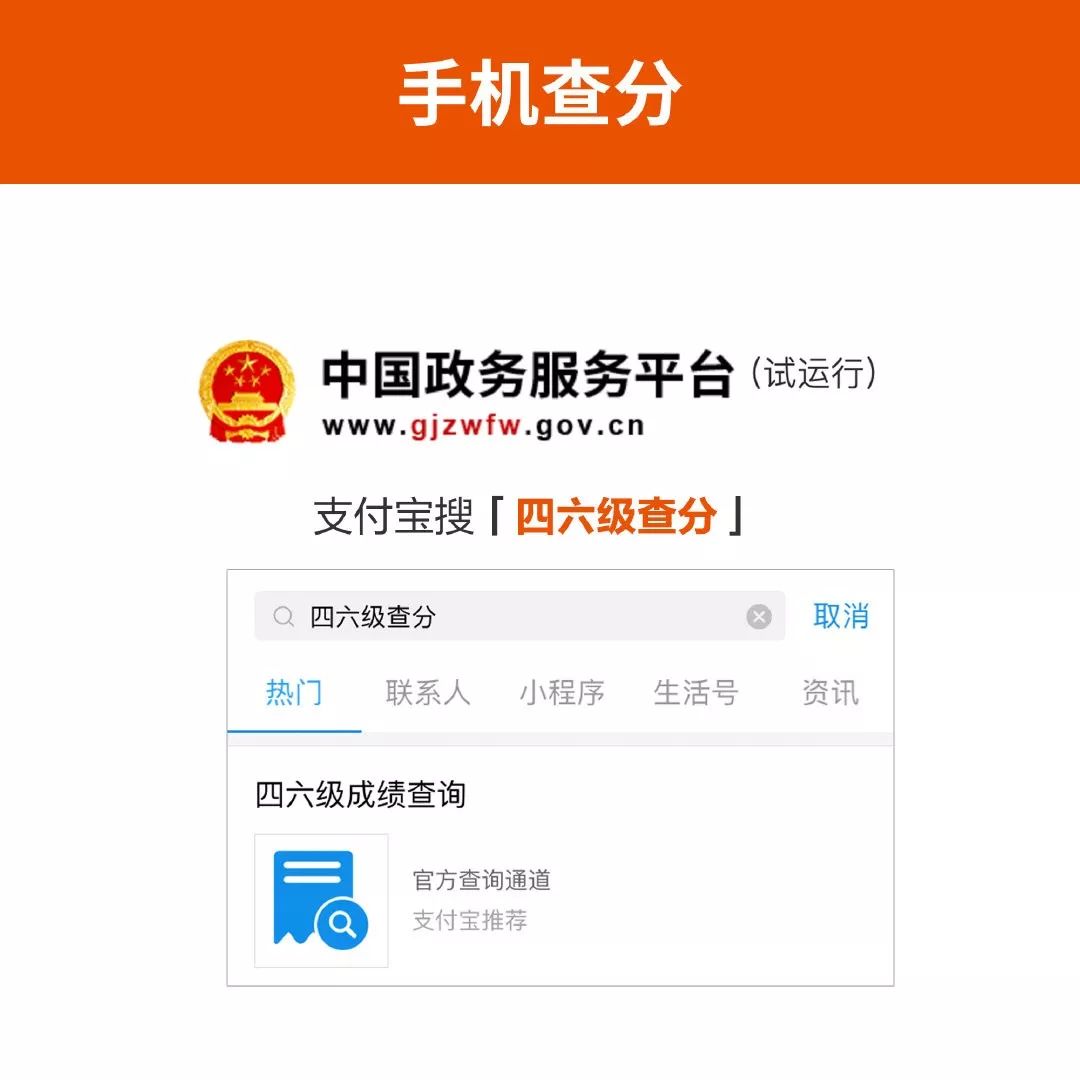This screenshot has height=1080, width=1080.
Task: Click the 支付宝搜 instruction text
Action: click(393, 516)
